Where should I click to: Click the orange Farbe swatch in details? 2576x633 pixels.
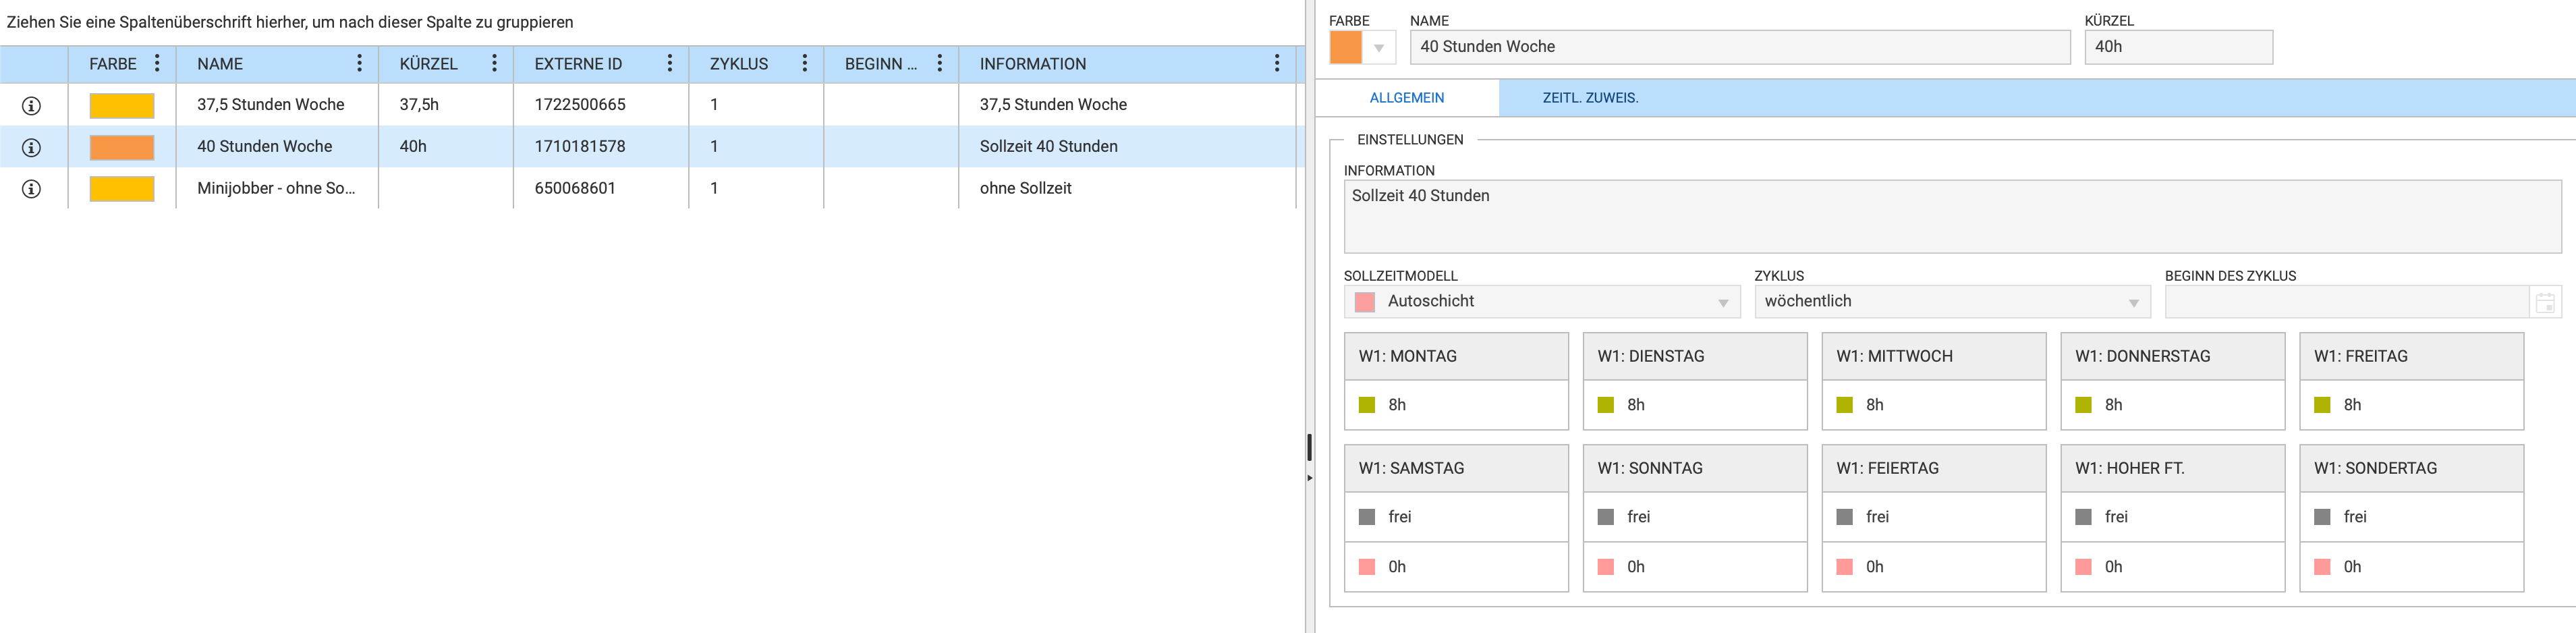[x=1345, y=48]
